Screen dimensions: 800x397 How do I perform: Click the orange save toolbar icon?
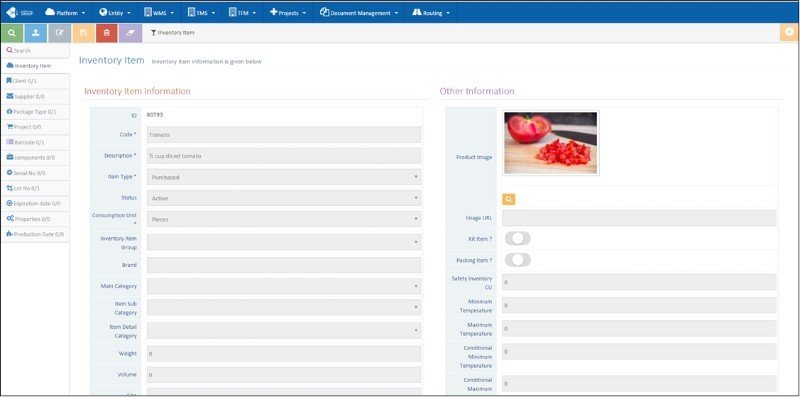coord(83,33)
